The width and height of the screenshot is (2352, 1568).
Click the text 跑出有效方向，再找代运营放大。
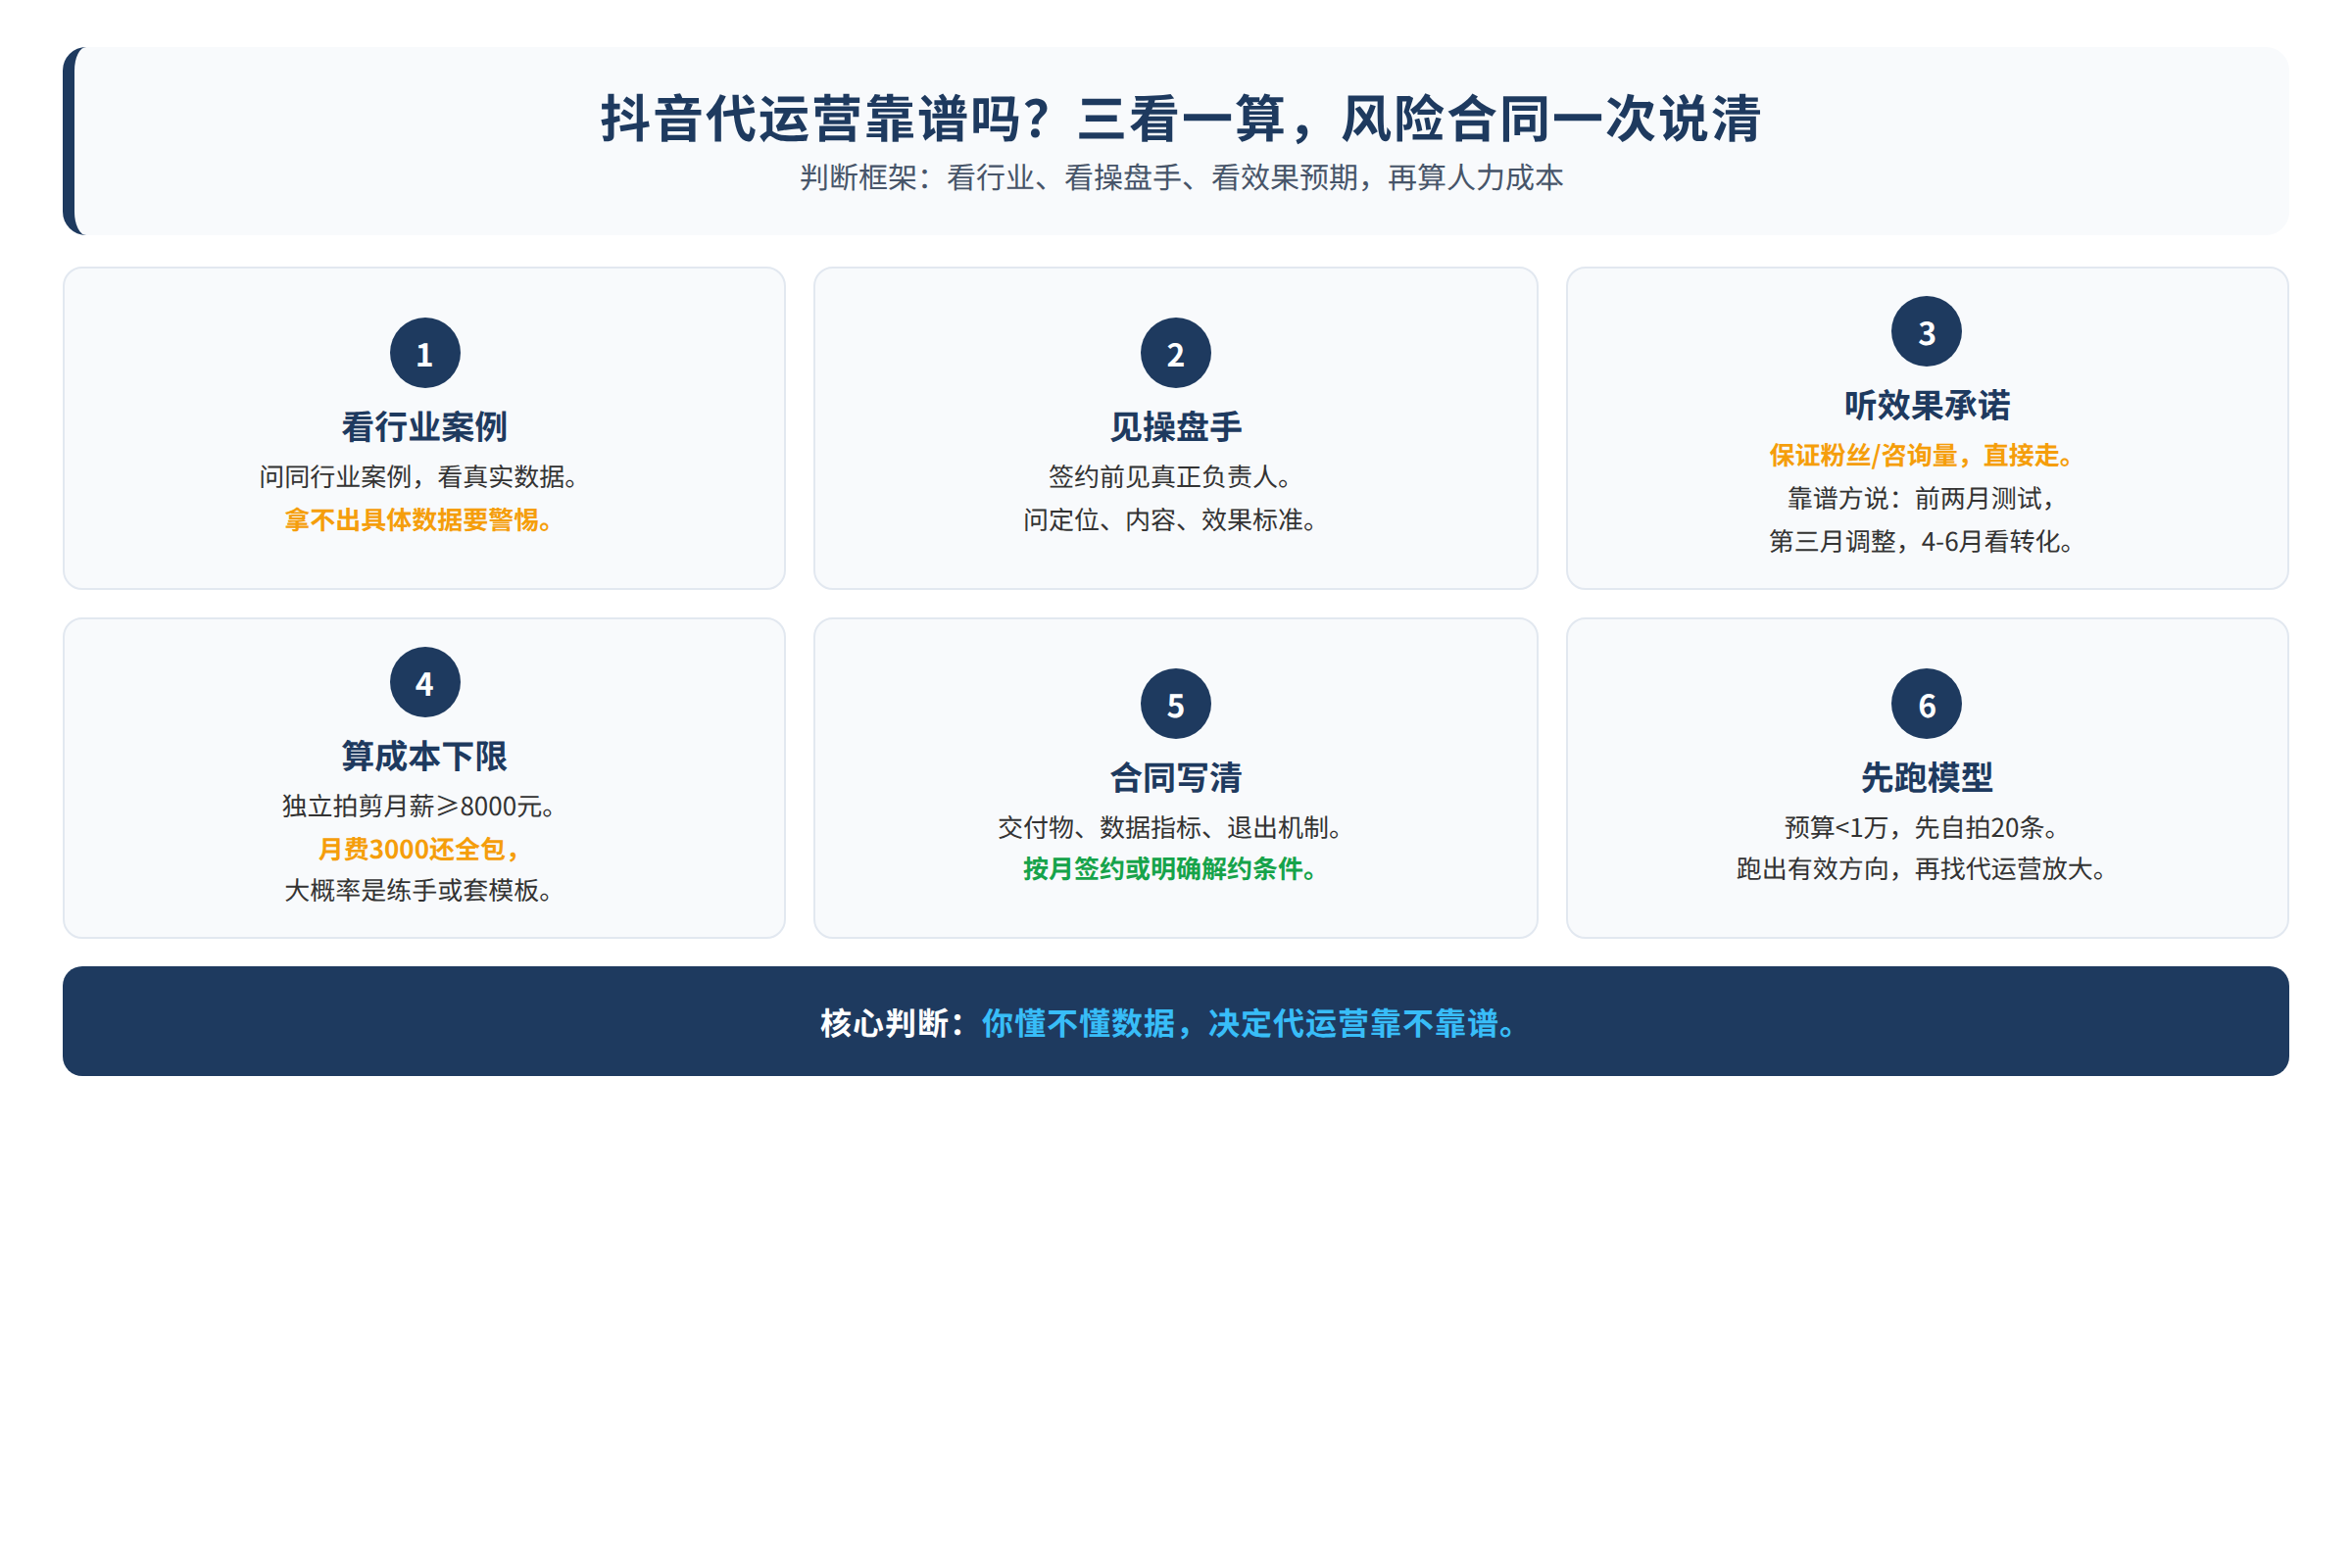1921,869
